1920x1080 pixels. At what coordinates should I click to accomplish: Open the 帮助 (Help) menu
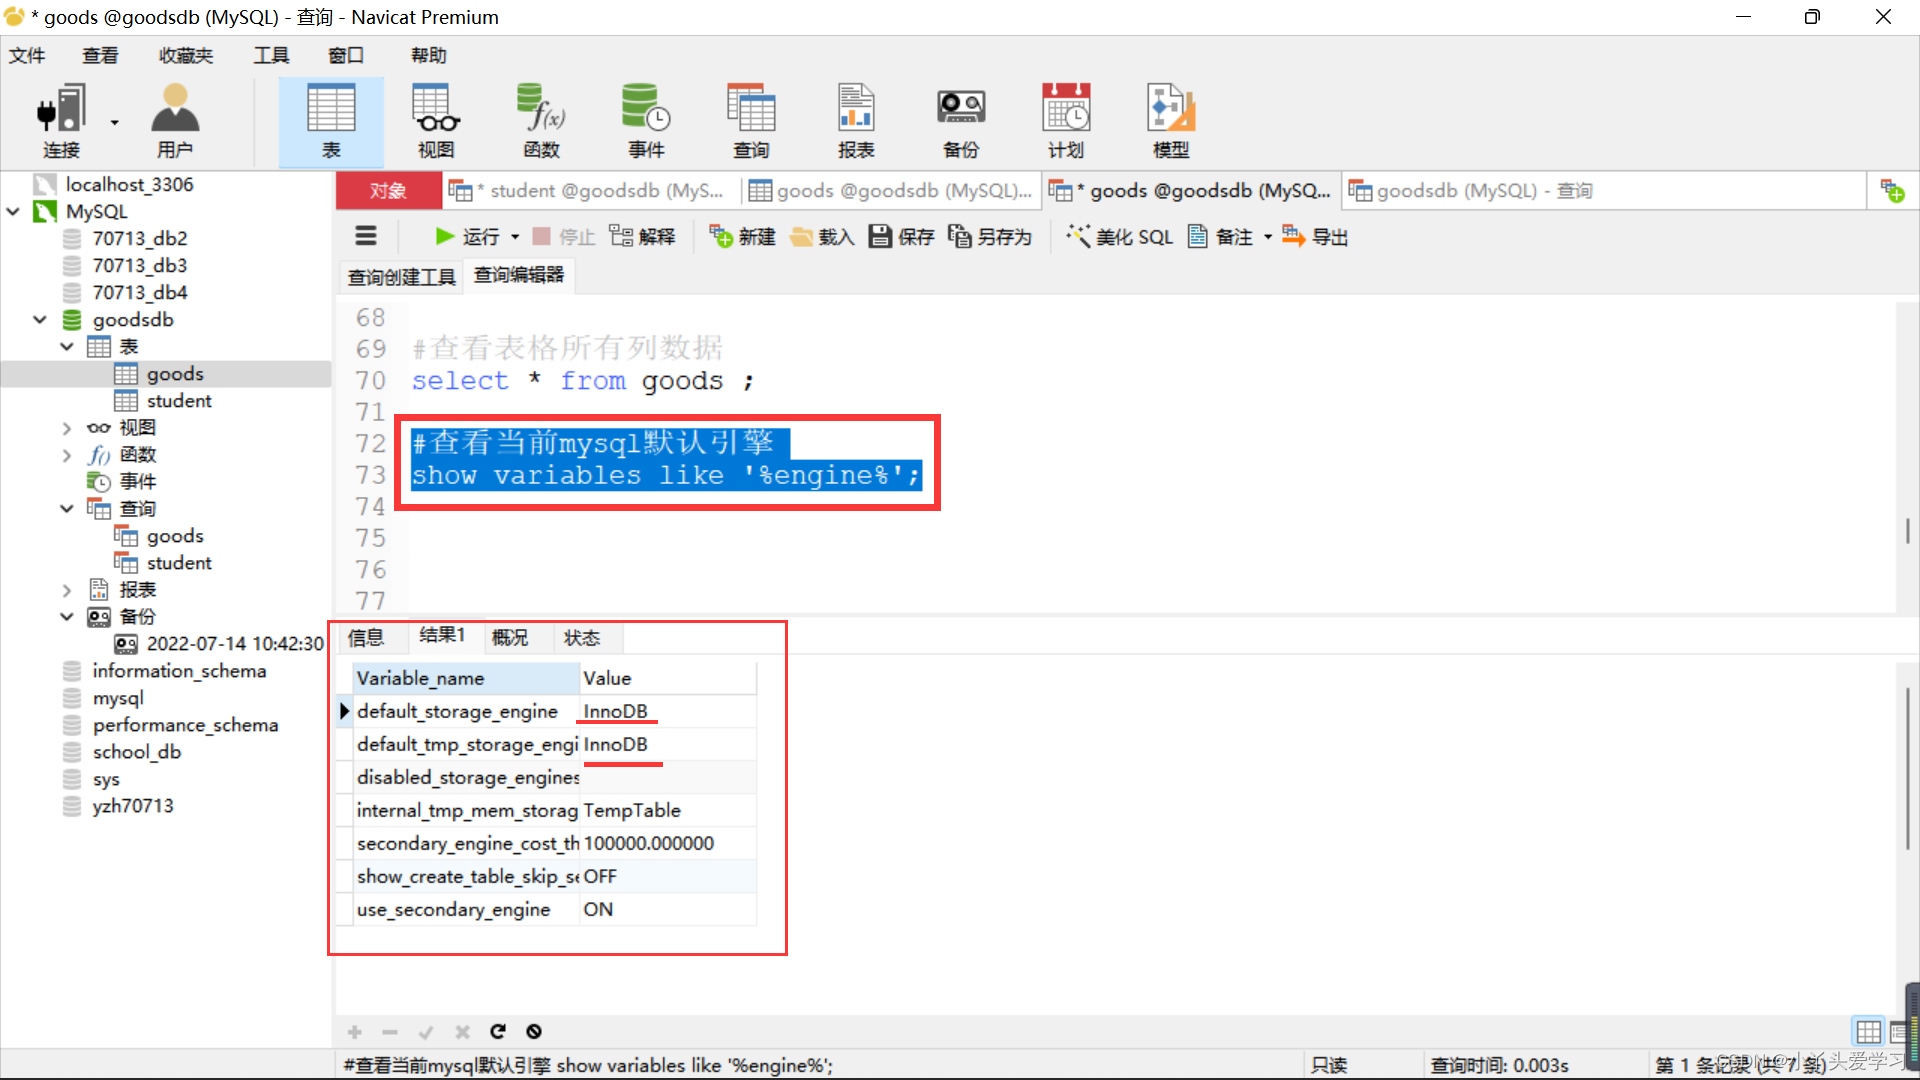pos(429,55)
